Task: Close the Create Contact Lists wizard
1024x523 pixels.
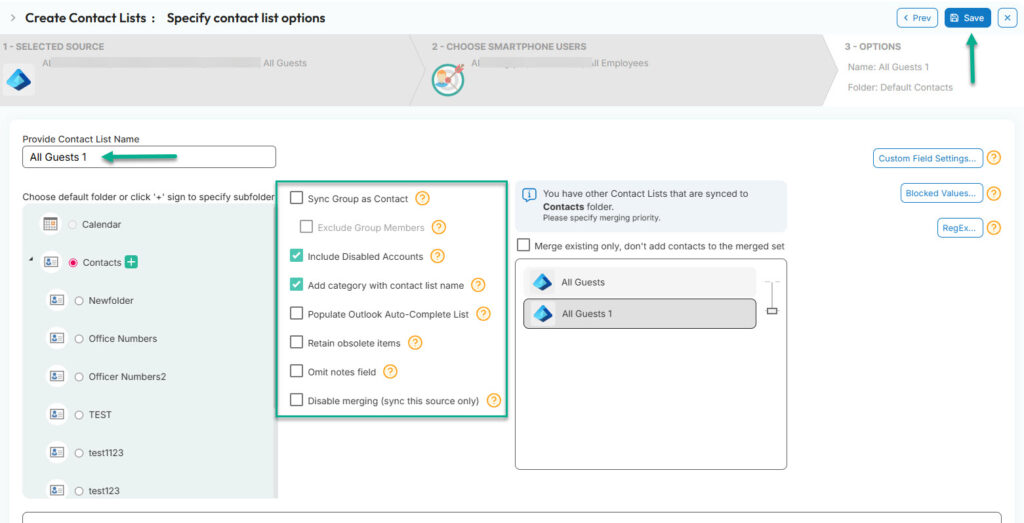Action: pos(1007,18)
